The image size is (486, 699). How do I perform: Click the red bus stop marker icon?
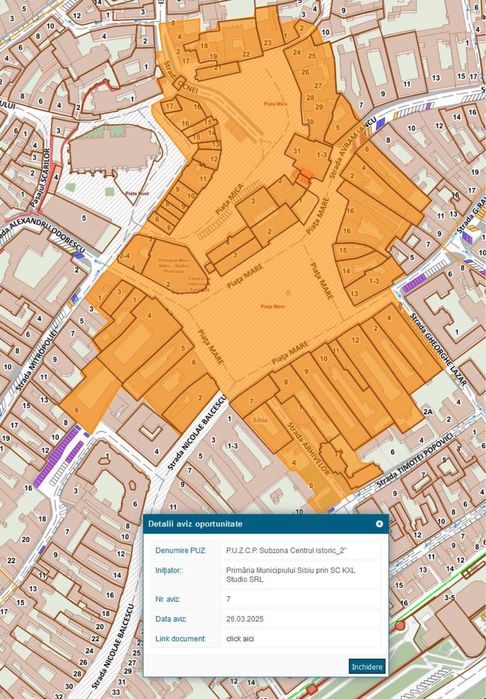pyautogui.click(x=400, y=625)
